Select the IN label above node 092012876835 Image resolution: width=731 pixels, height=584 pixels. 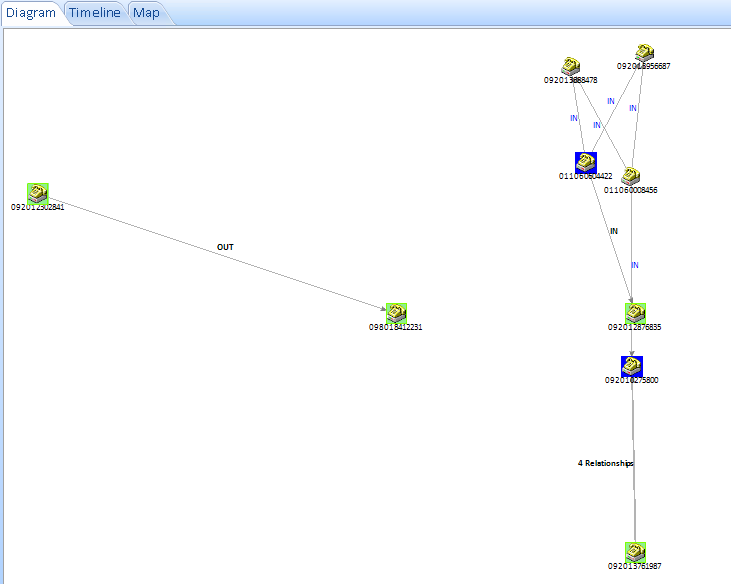pos(635,265)
